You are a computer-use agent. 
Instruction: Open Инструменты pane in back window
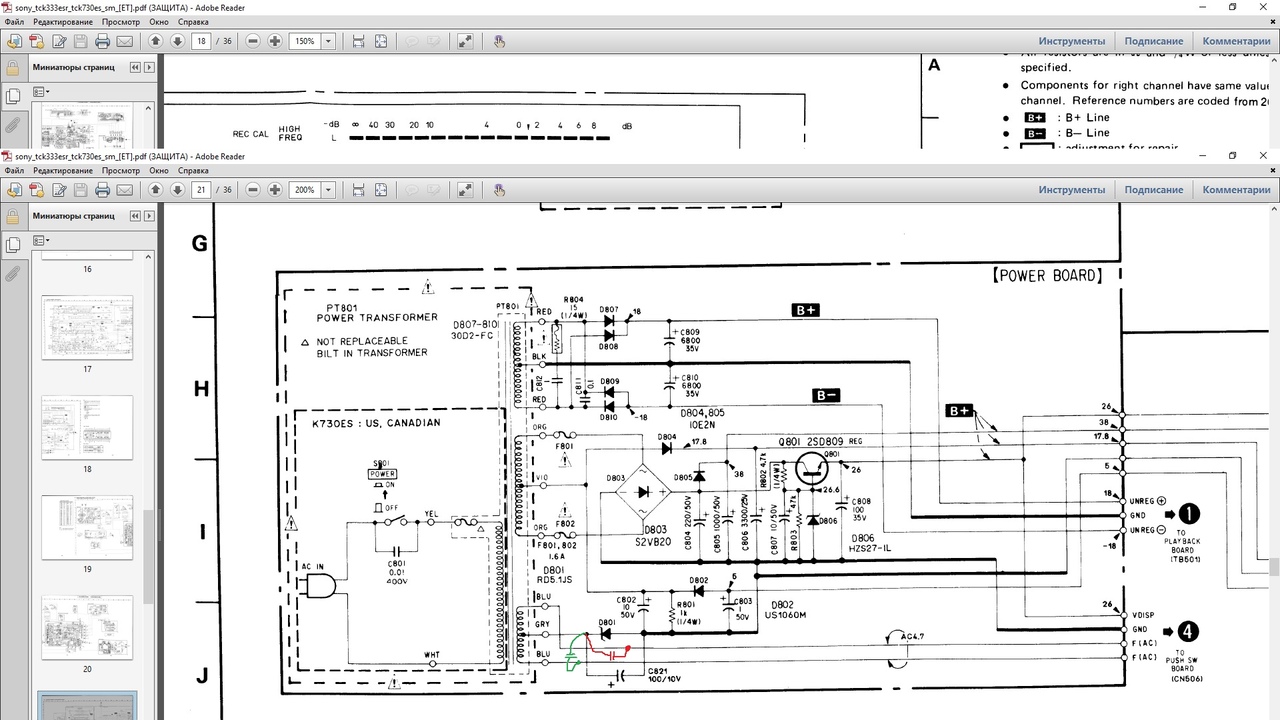[x=1072, y=41]
